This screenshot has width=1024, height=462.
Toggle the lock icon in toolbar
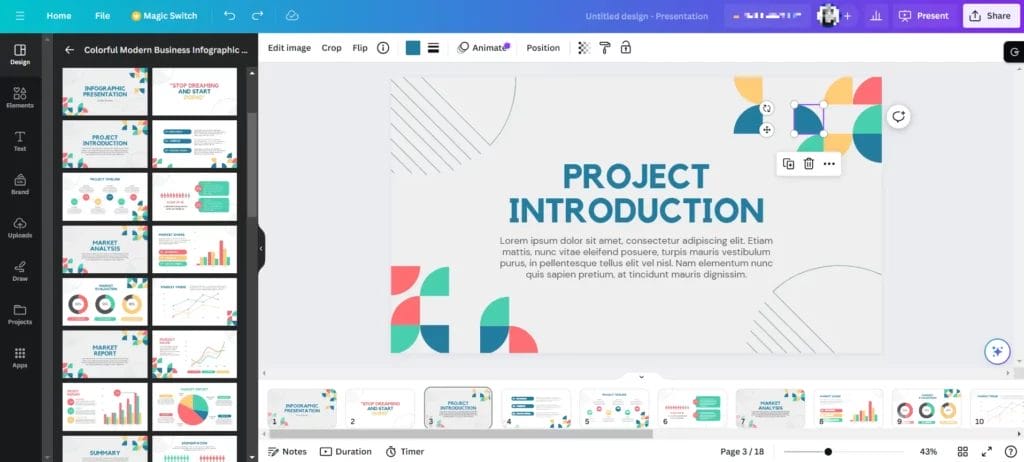(x=626, y=48)
